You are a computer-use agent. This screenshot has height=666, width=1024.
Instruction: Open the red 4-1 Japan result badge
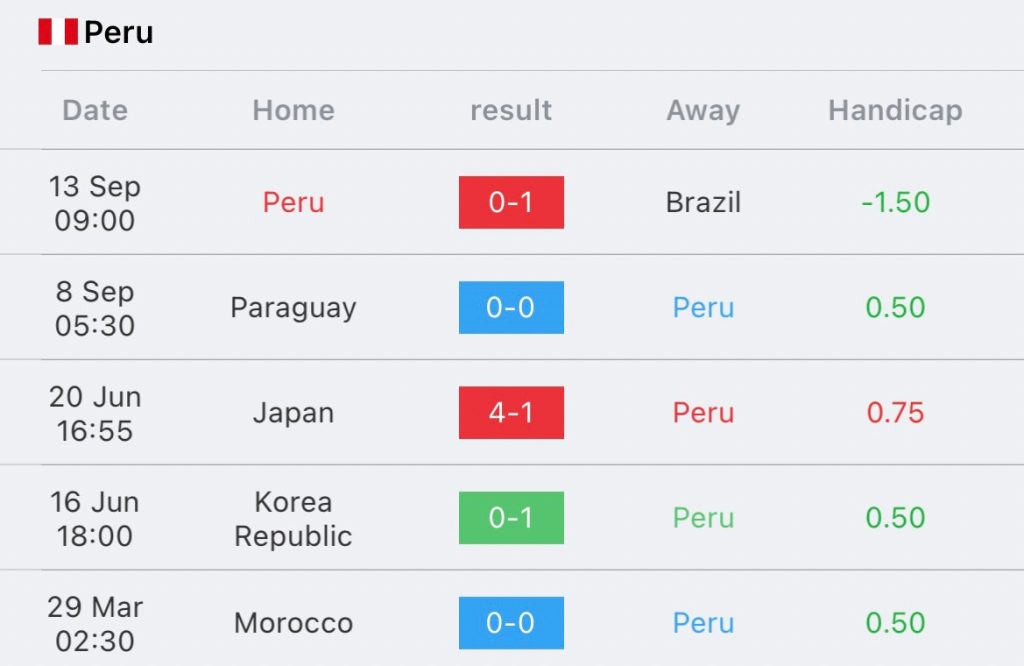[511, 413]
